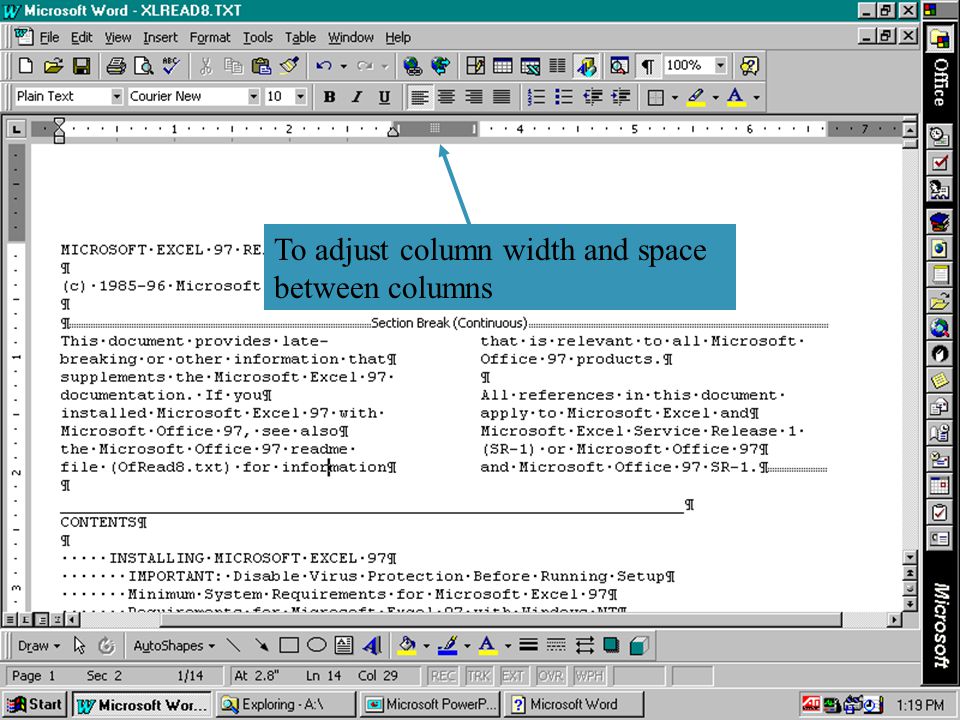Save the document with the floppy disk icon
The height and width of the screenshot is (720, 960).
[x=81, y=66]
